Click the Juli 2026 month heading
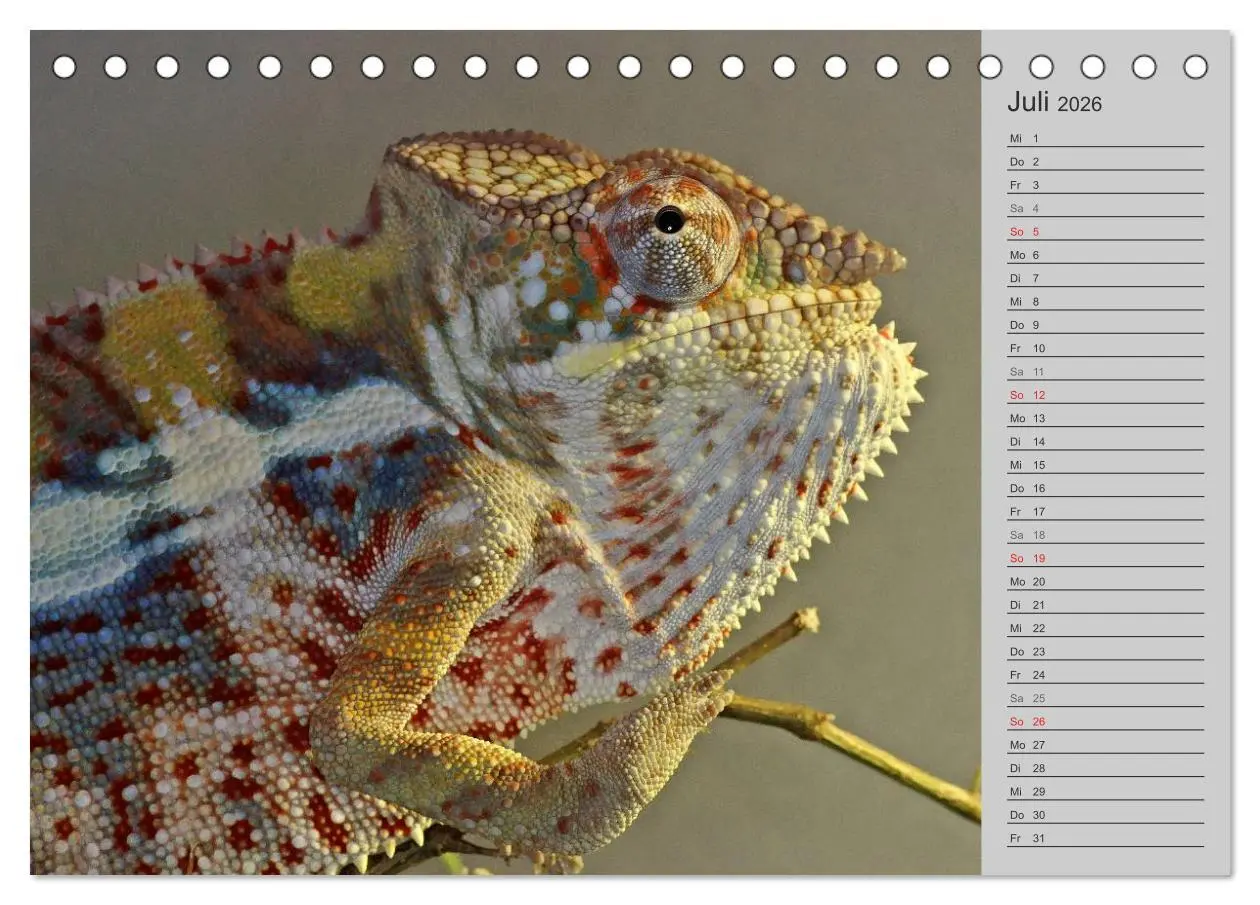1260x905 pixels. (x=1054, y=102)
